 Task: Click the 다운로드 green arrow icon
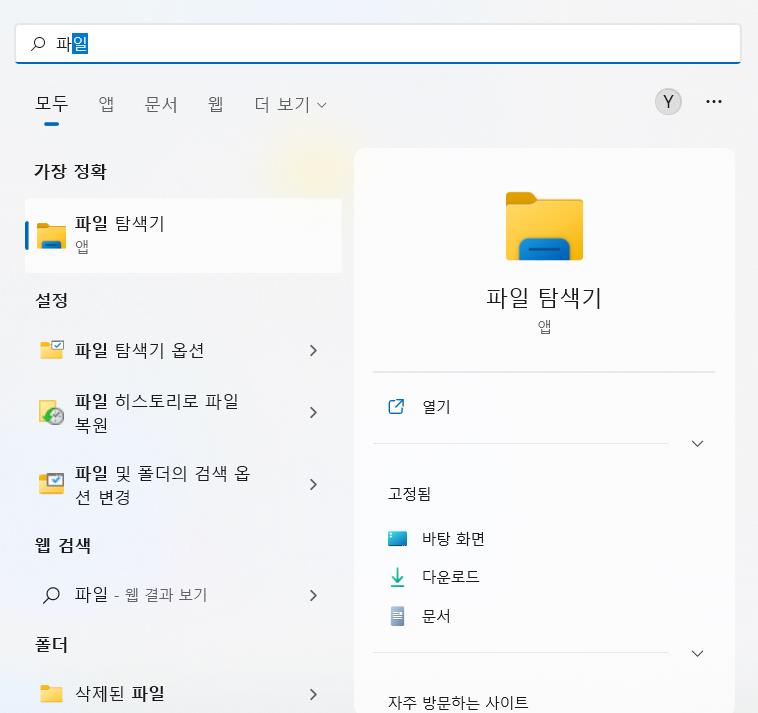(397, 577)
